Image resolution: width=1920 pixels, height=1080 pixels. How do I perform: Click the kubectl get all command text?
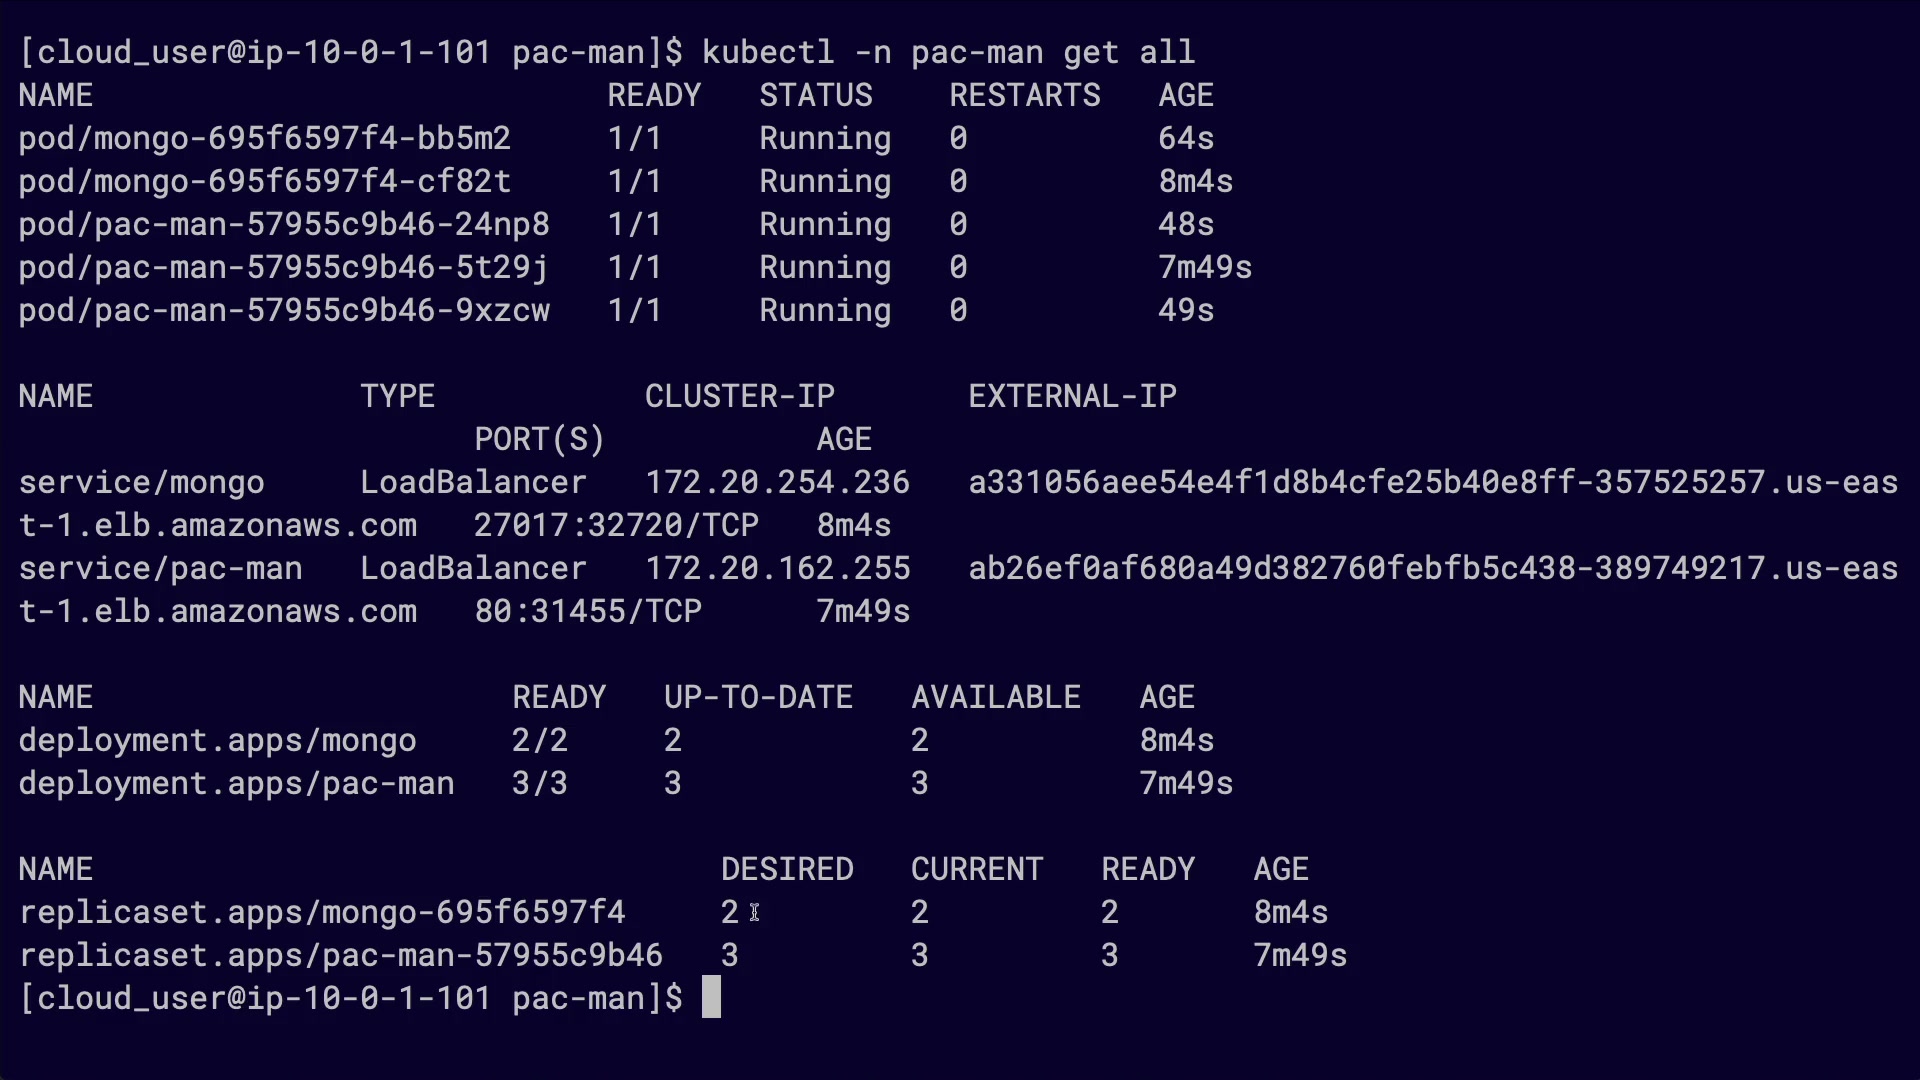click(x=948, y=52)
